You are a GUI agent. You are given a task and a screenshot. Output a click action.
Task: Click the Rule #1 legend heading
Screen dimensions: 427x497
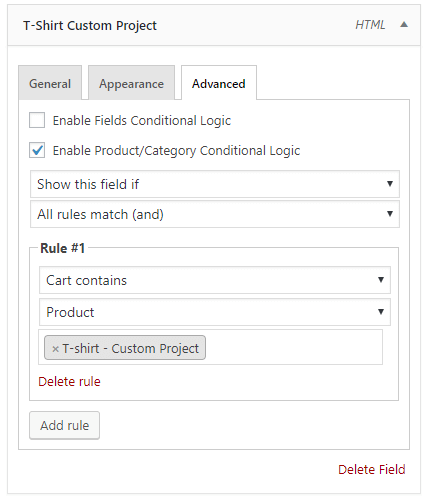pos(62,248)
